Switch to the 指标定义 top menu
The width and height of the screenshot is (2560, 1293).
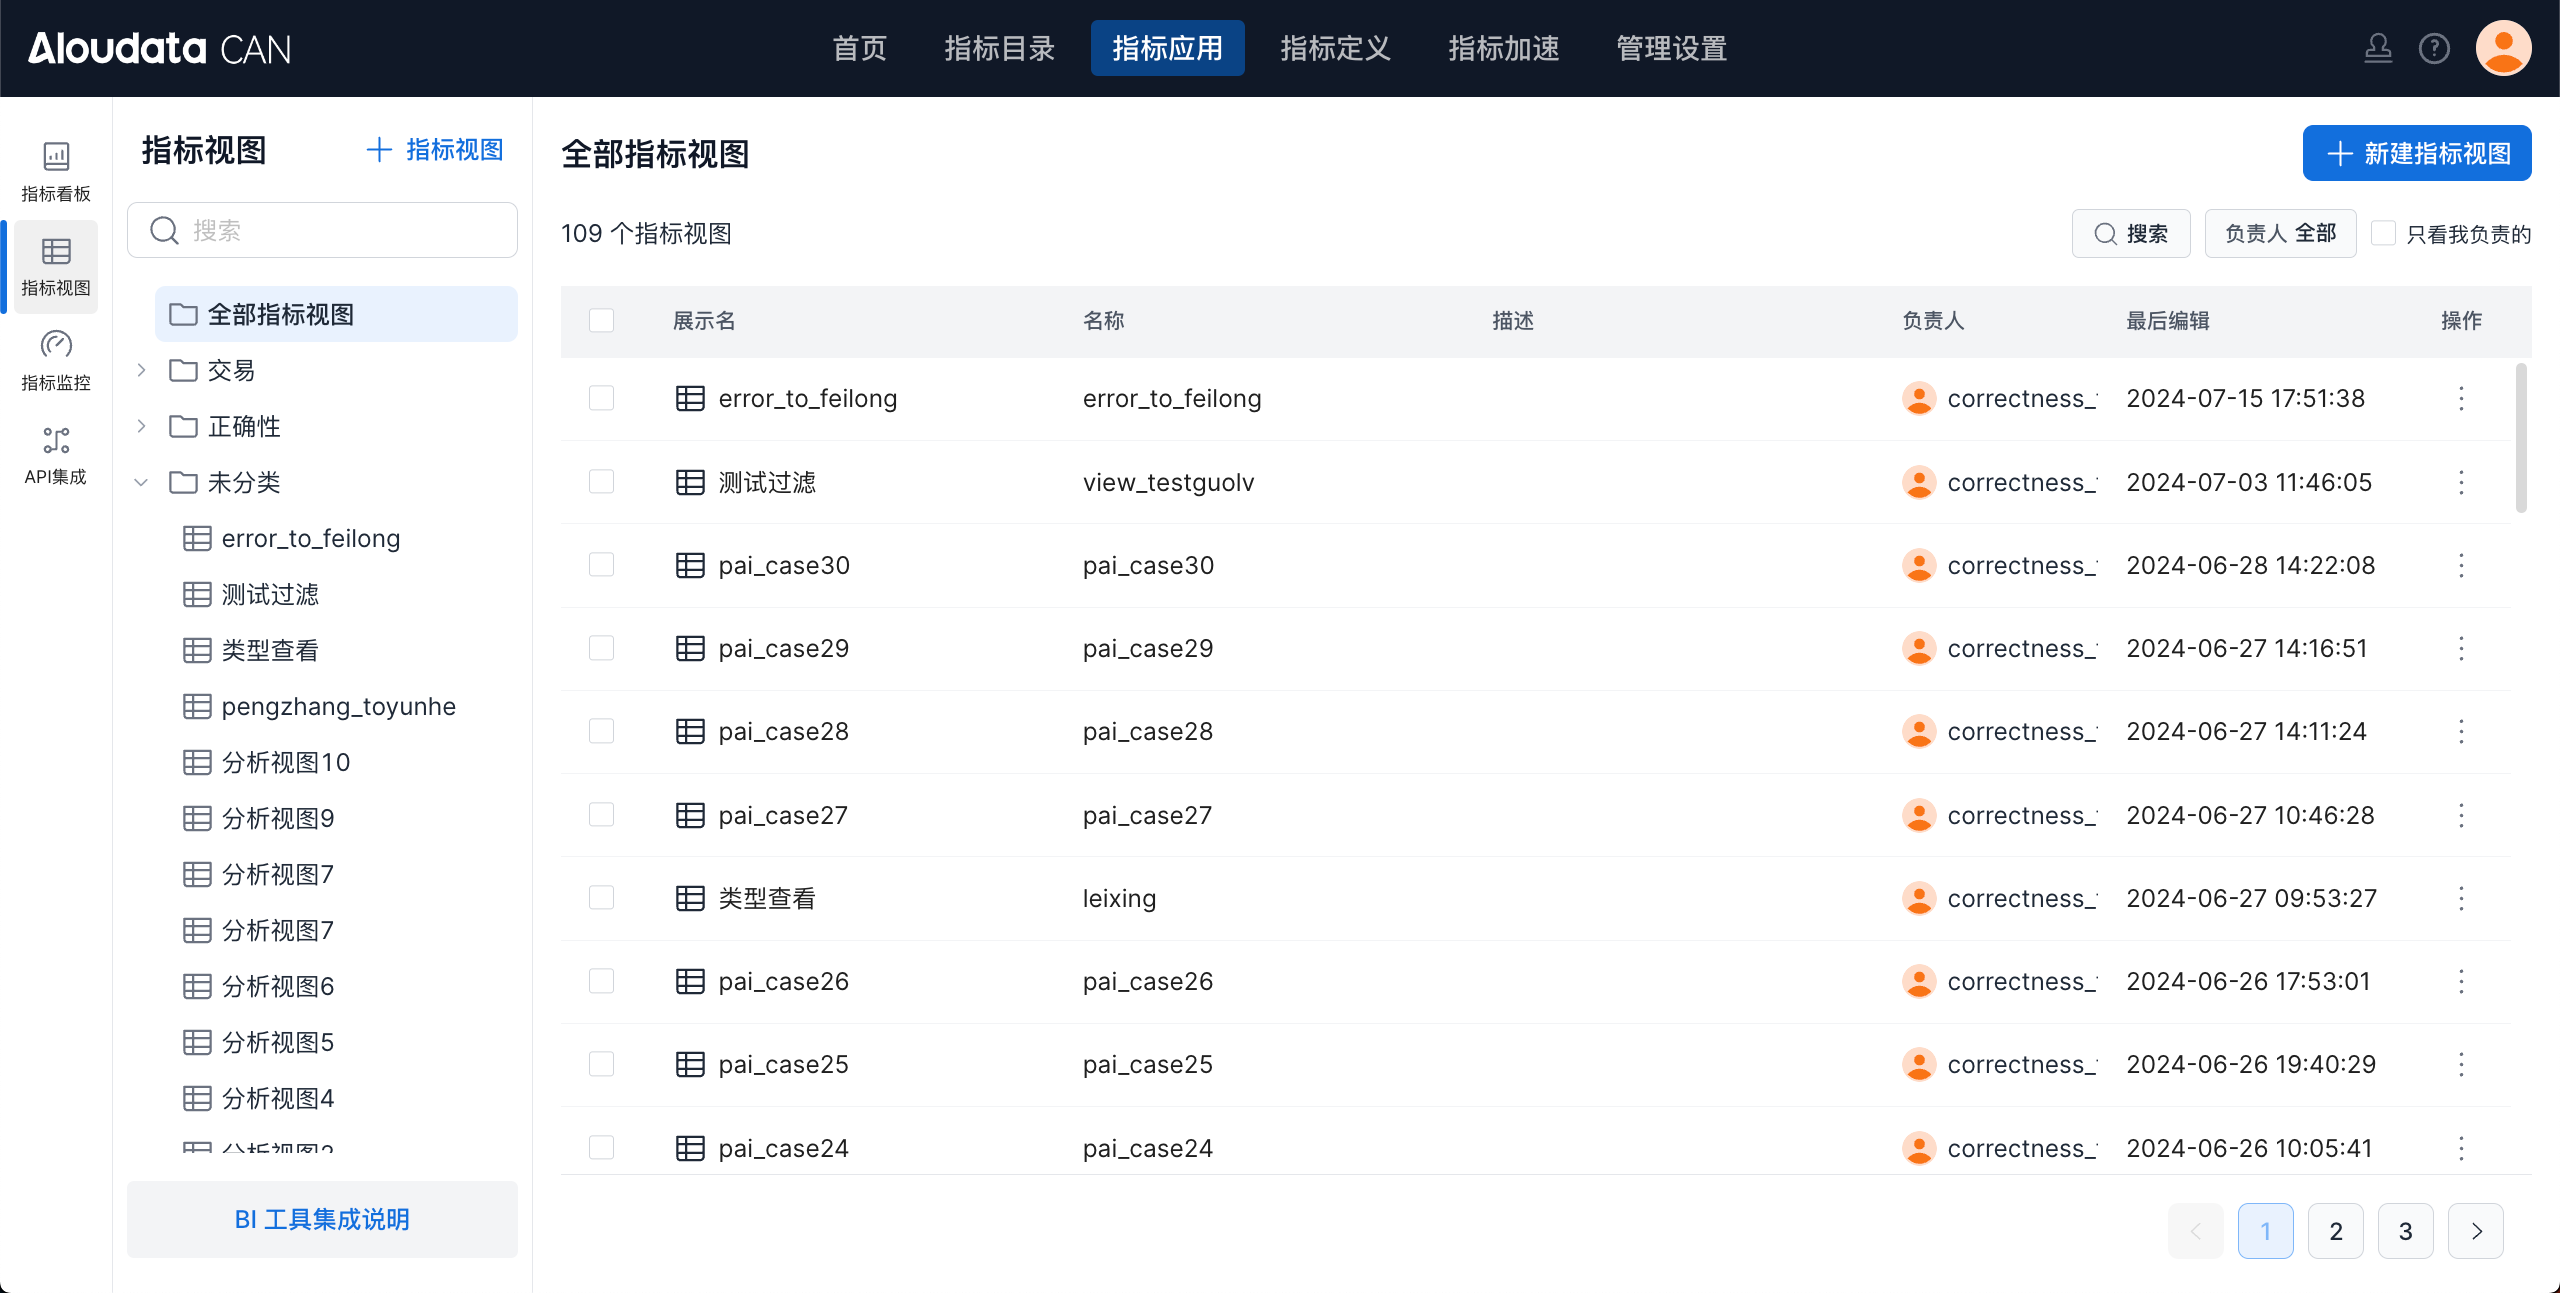1335,48
